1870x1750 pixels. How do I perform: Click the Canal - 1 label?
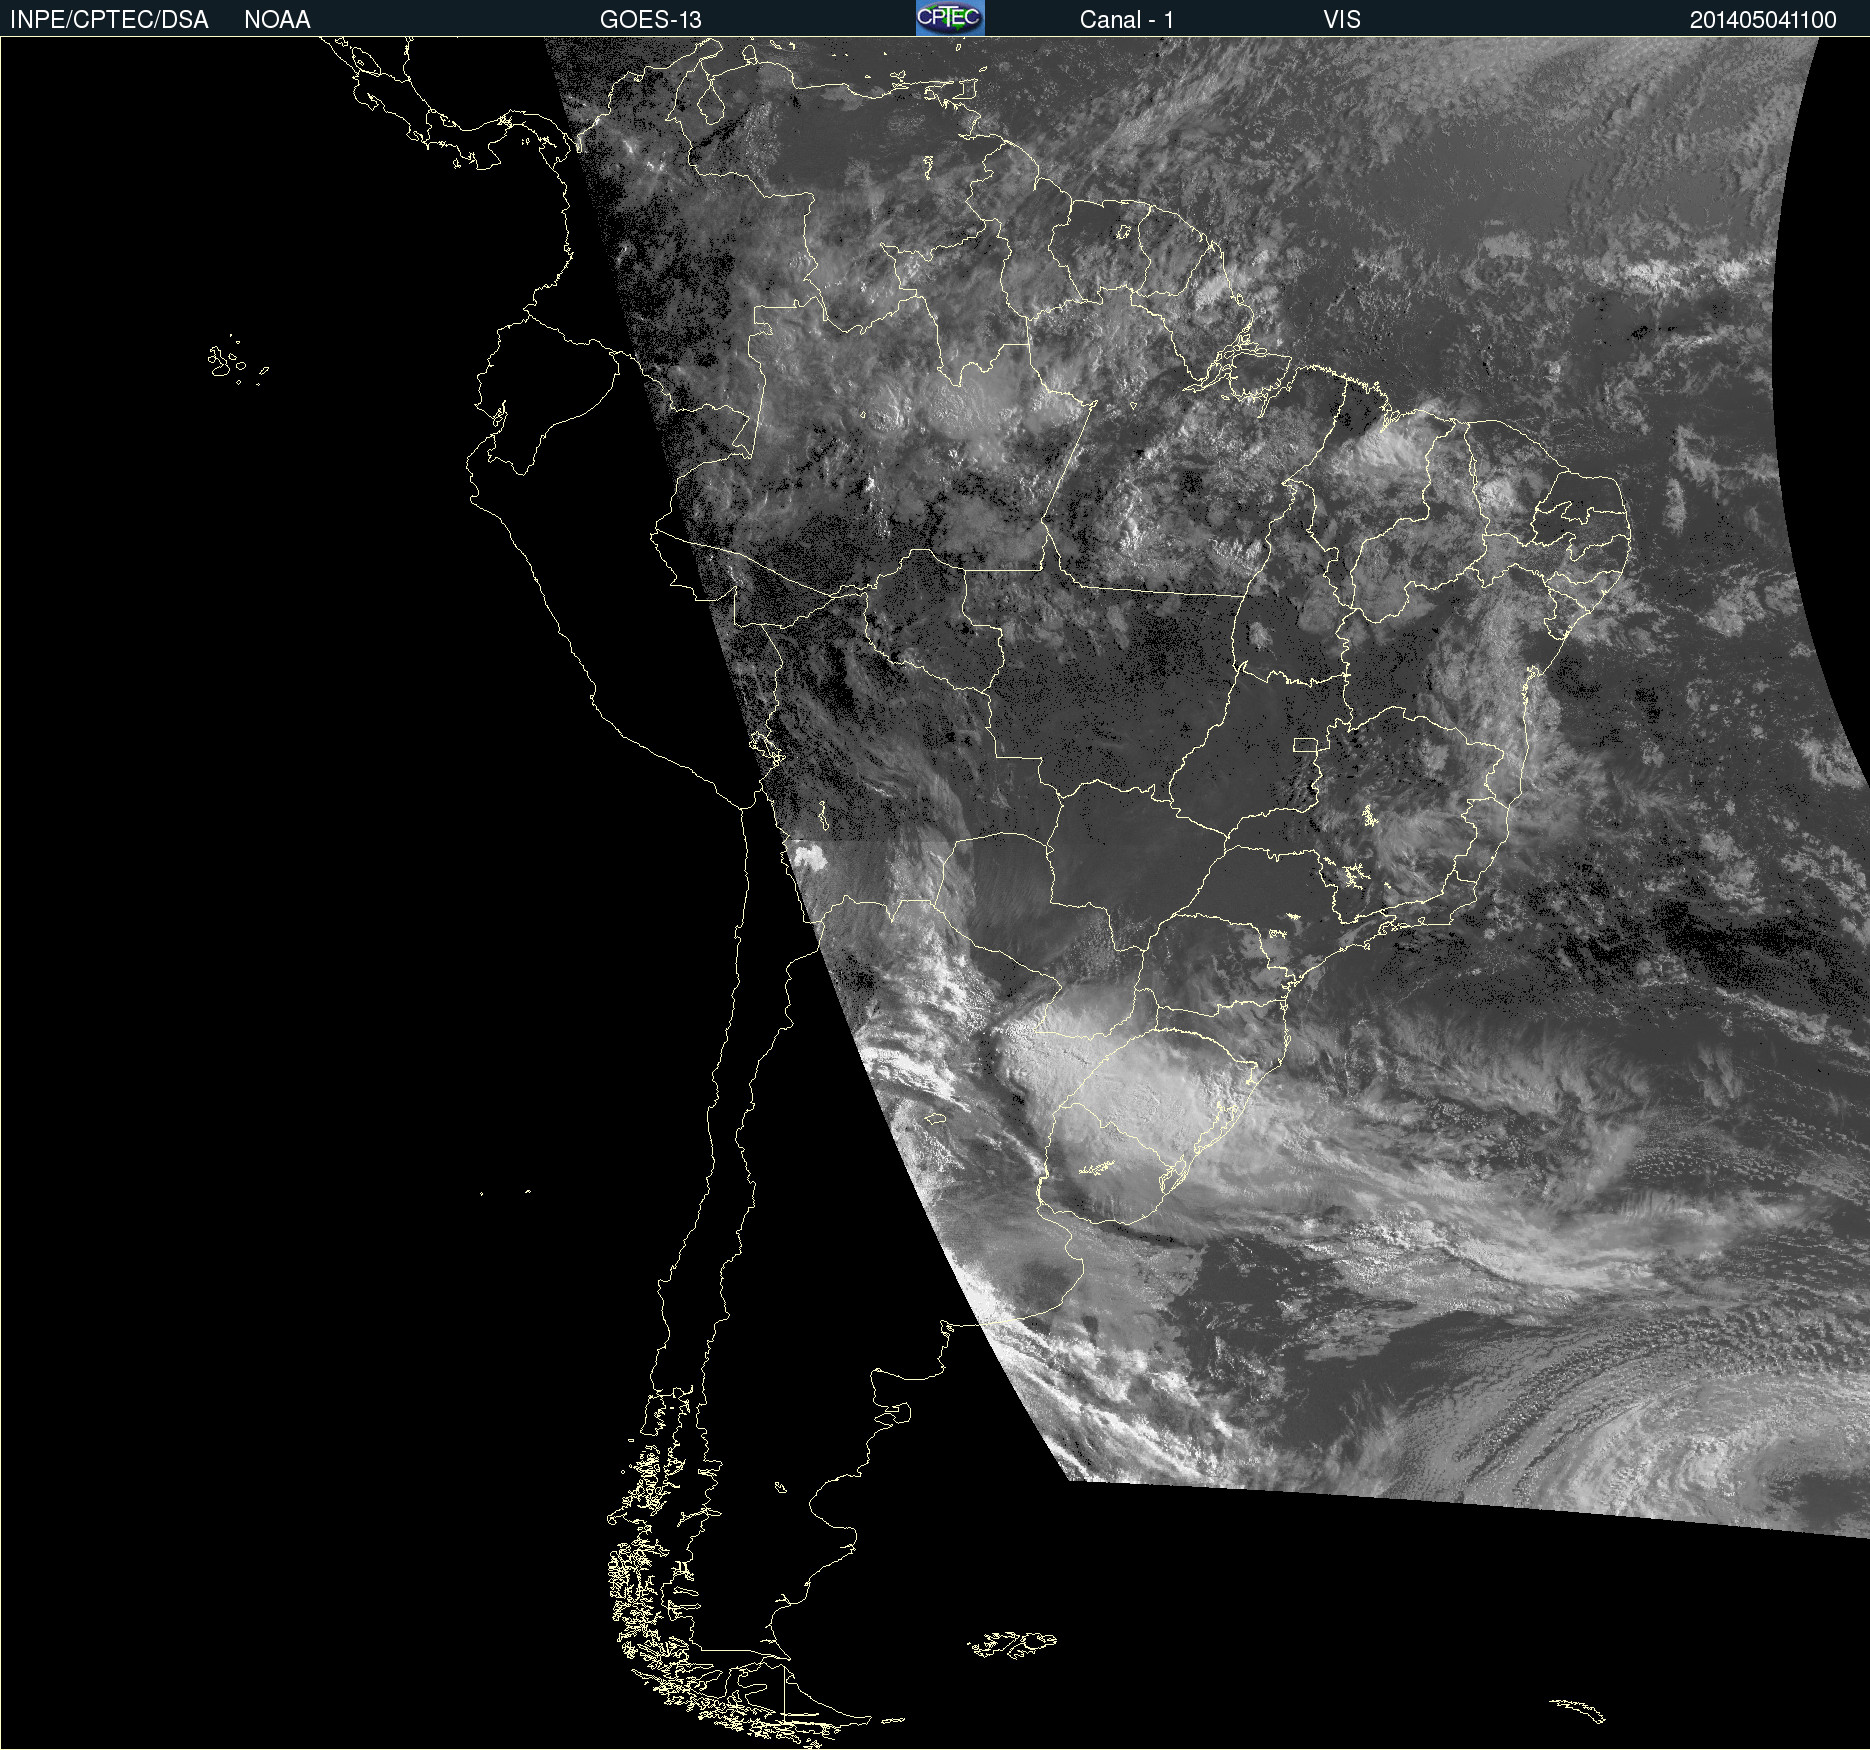pyautogui.click(x=1126, y=20)
